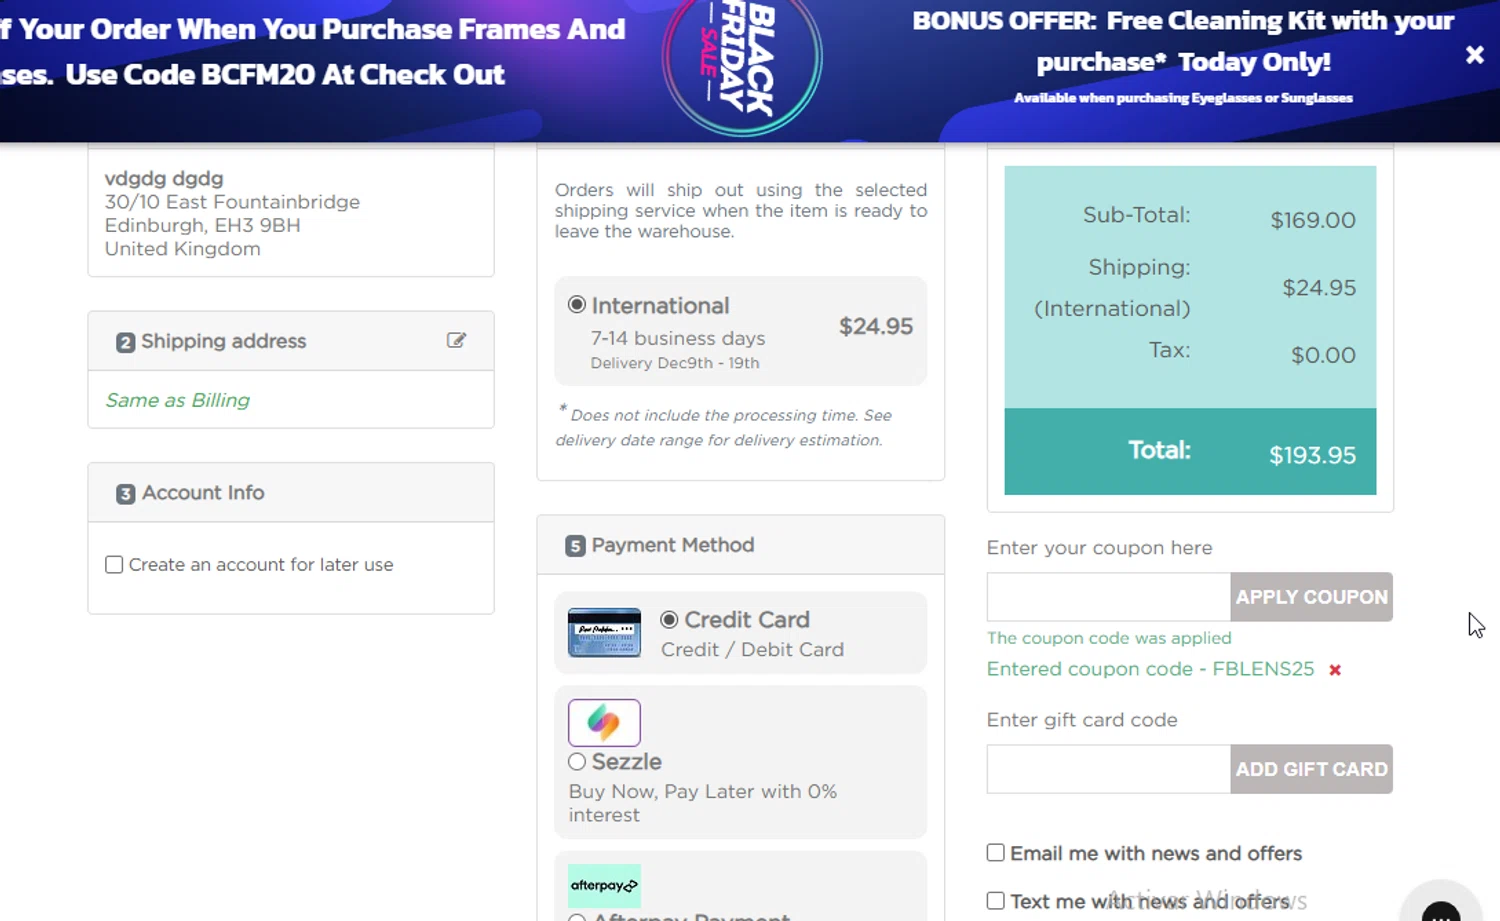Viewport: 1500px width, 921px height.
Task: Click the edit Shipping address icon
Action: [456, 341]
